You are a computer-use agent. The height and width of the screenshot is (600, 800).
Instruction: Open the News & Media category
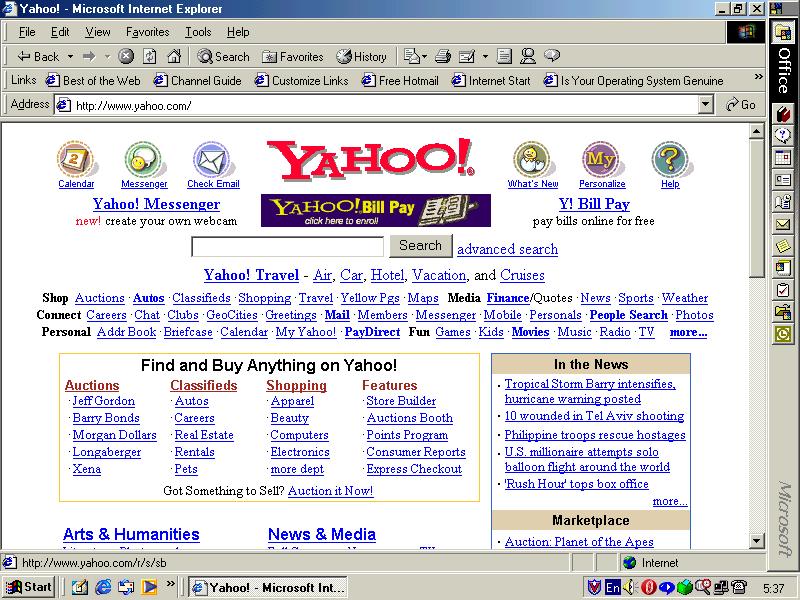click(x=322, y=534)
